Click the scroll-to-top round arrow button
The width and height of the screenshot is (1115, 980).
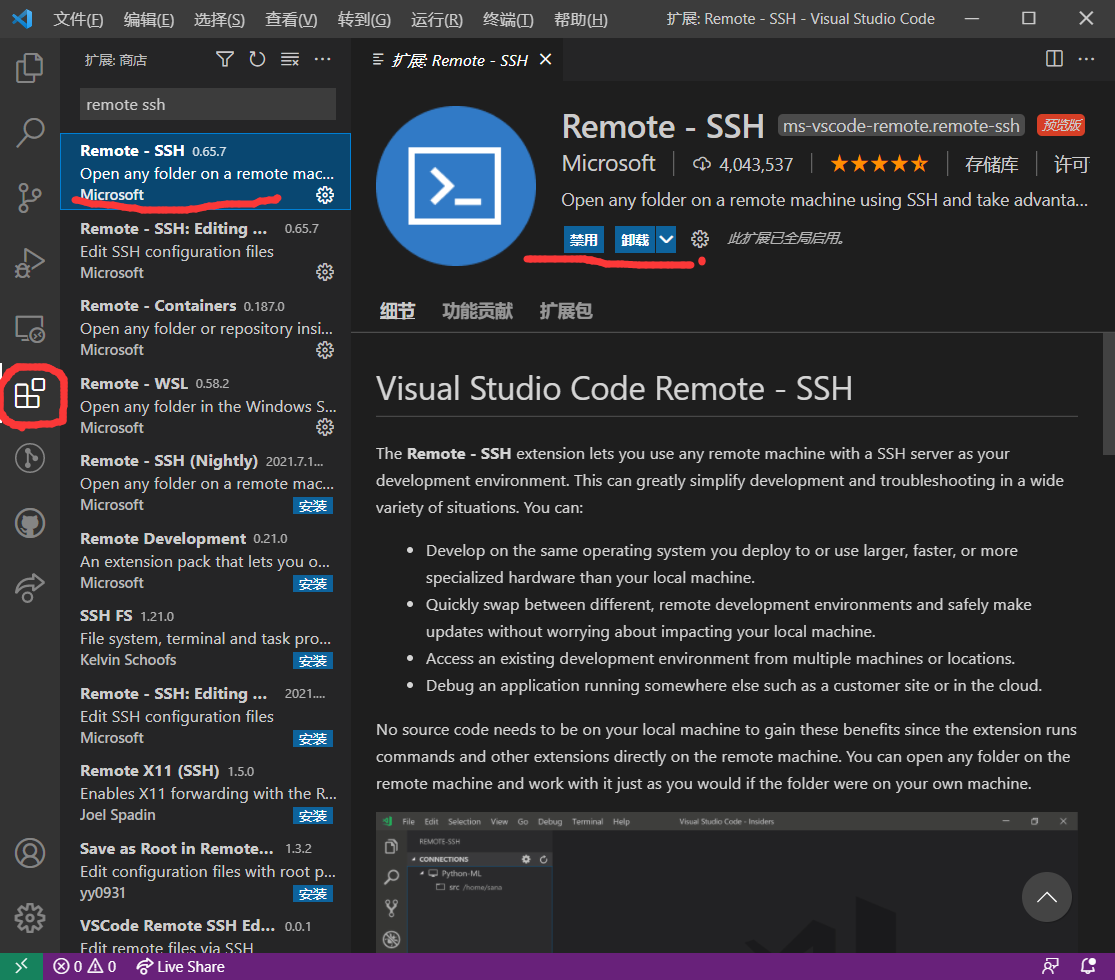1046,897
